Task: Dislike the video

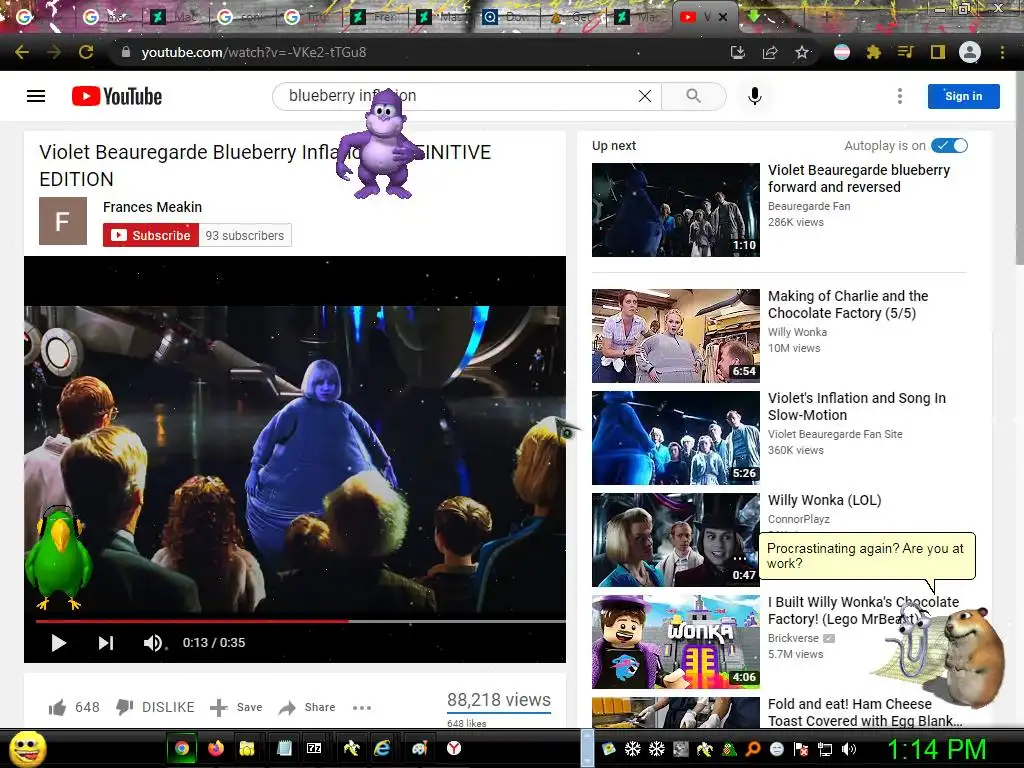Action: coord(155,707)
